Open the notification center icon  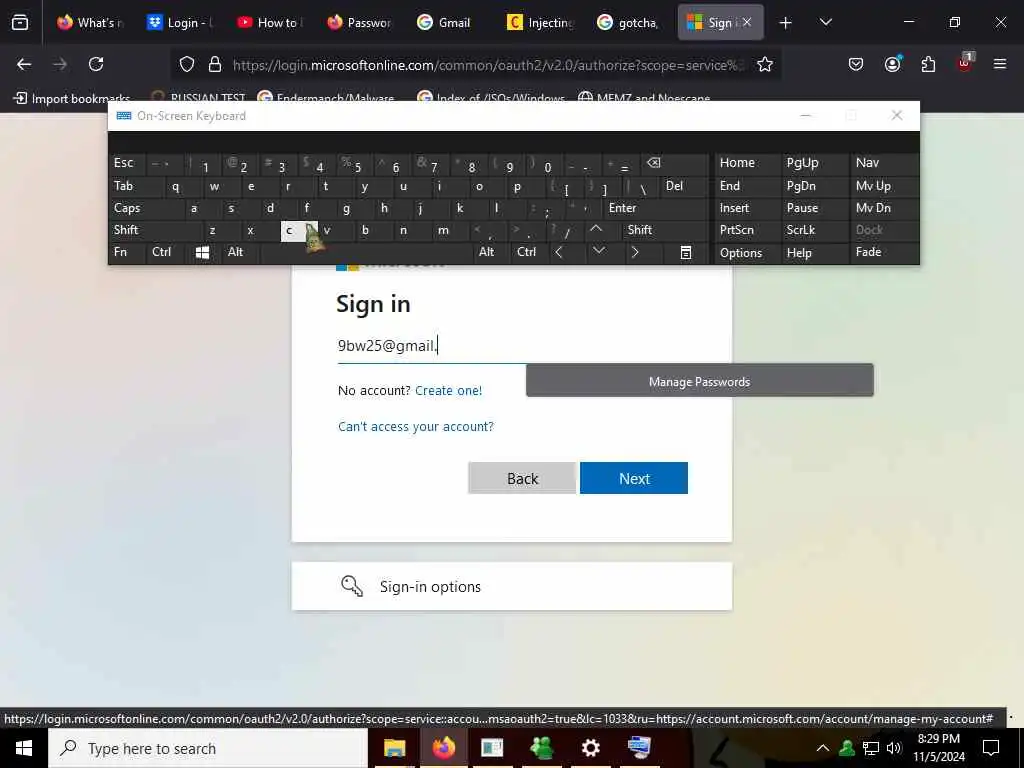[x=991, y=748]
